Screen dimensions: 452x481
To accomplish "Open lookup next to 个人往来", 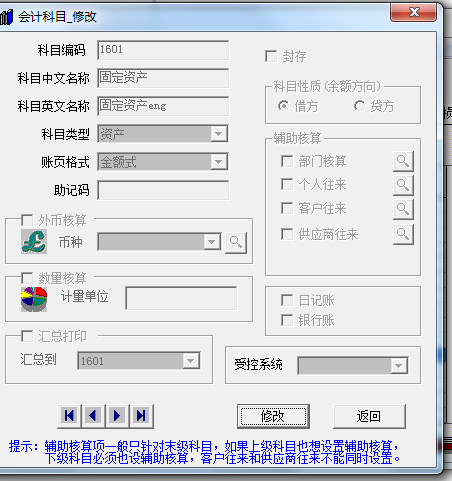I will click(403, 185).
